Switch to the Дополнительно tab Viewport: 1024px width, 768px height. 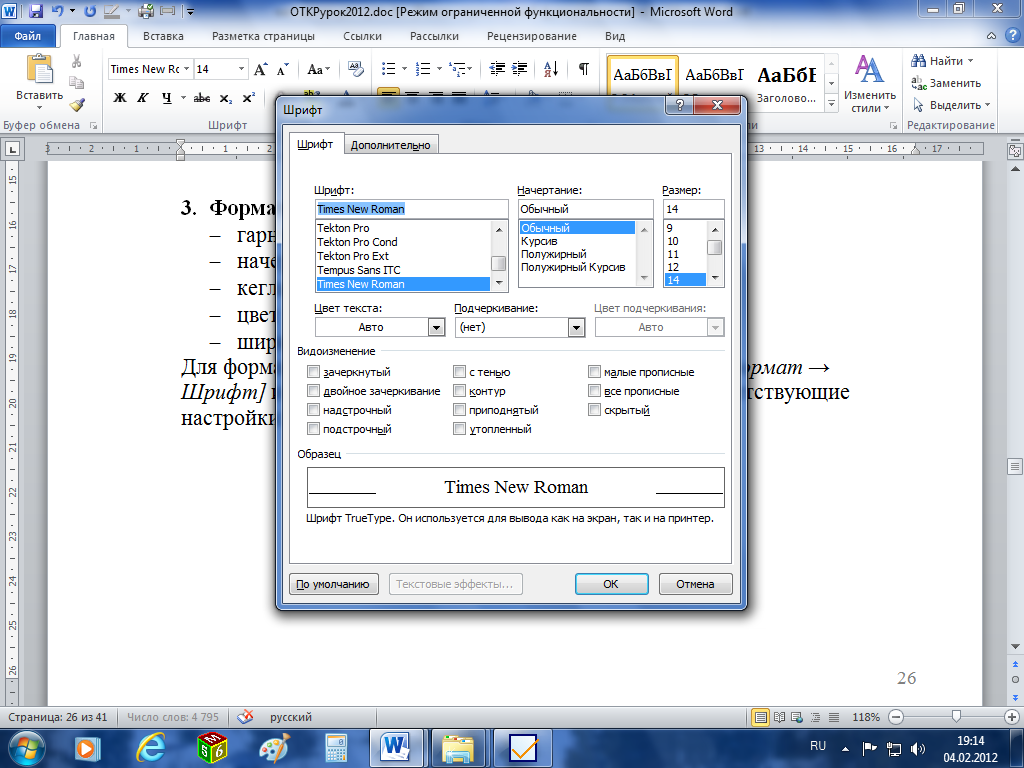391,145
